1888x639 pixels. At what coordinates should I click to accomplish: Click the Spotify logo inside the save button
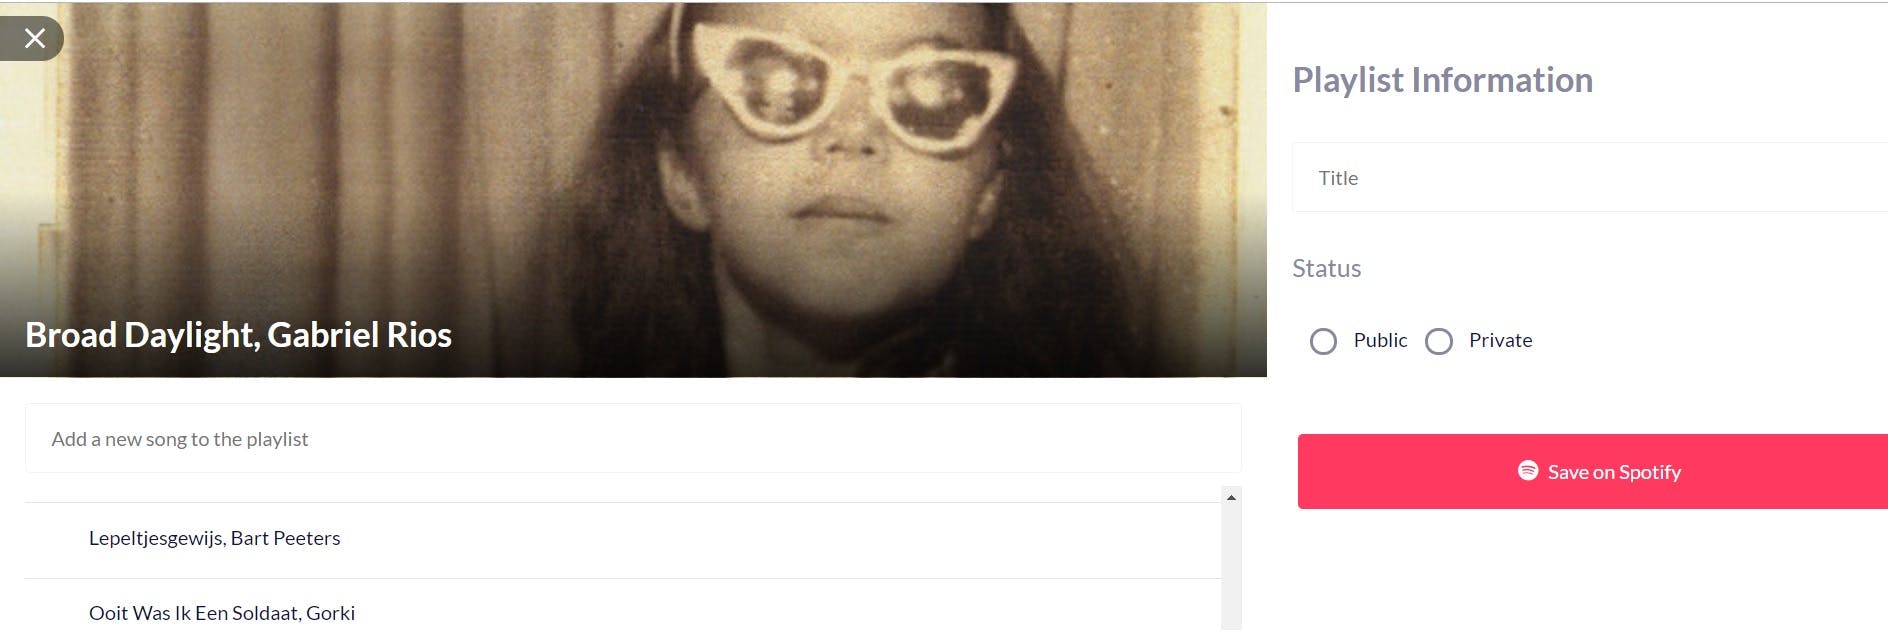point(1527,470)
